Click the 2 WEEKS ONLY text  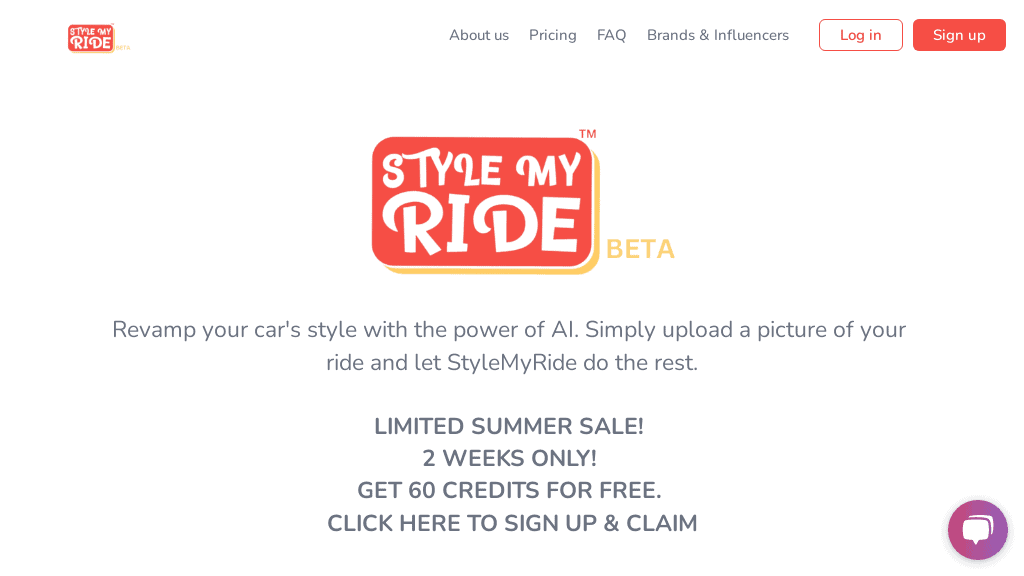pos(509,458)
